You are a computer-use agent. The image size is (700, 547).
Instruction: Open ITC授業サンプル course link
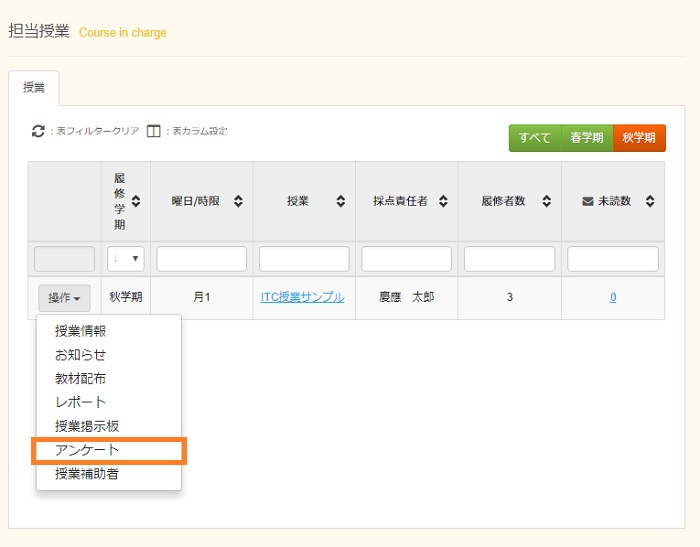[x=302, y=297]
